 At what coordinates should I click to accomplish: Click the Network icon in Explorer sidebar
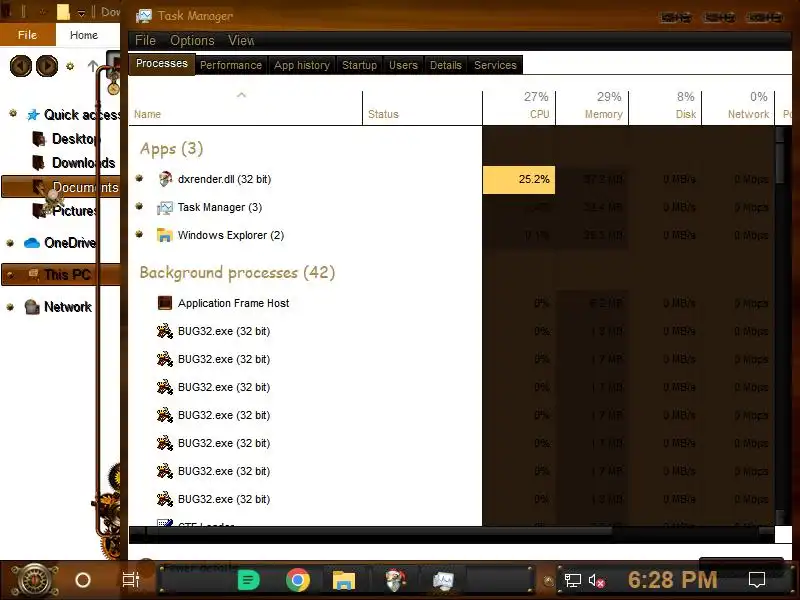[x=32, y=307]
